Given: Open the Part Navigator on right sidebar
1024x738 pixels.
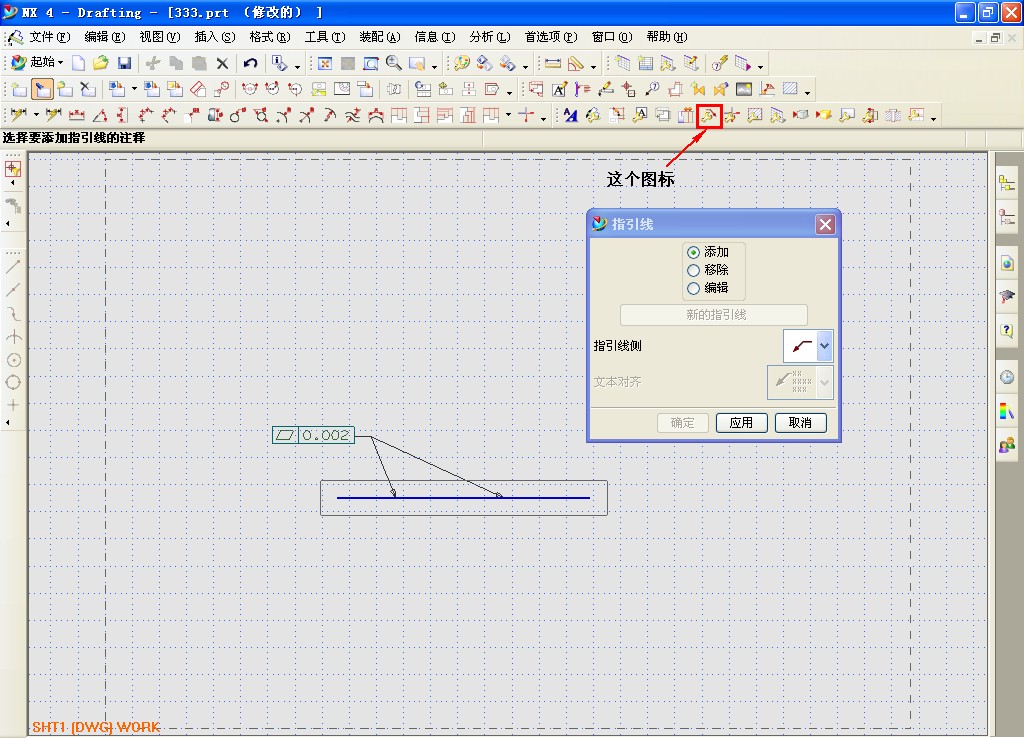Looking at the screenshot, I should tap(1007, 217).
